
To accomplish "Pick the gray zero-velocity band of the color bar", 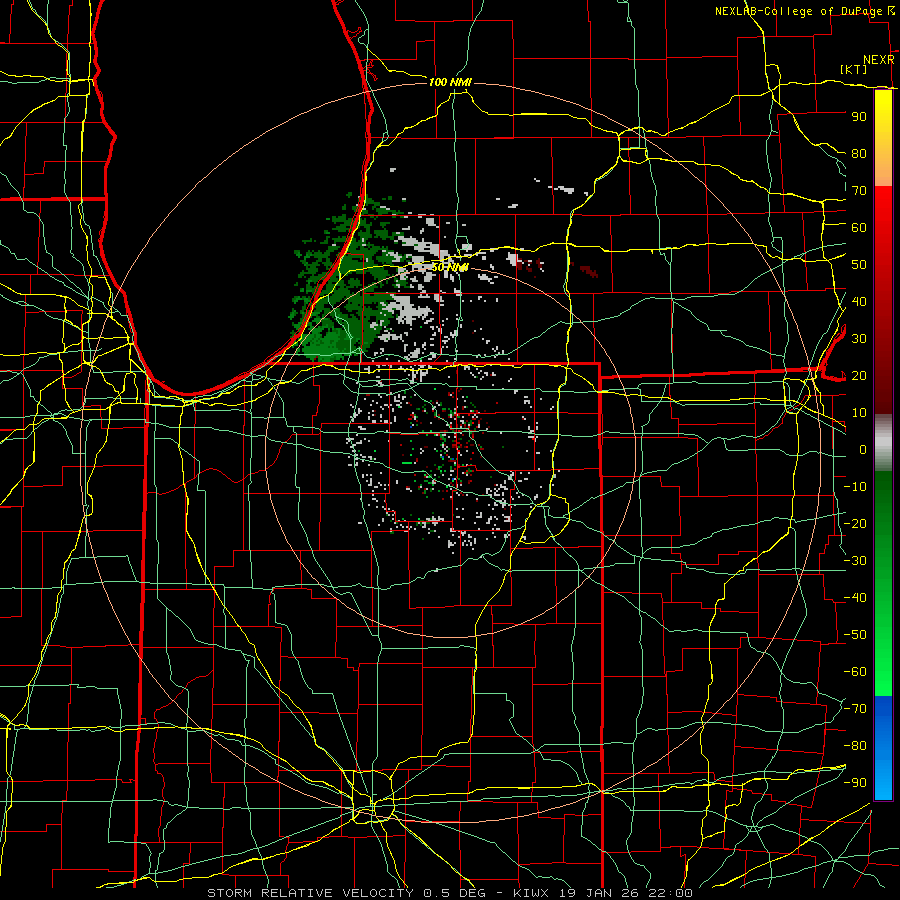I will click(883, 443).
